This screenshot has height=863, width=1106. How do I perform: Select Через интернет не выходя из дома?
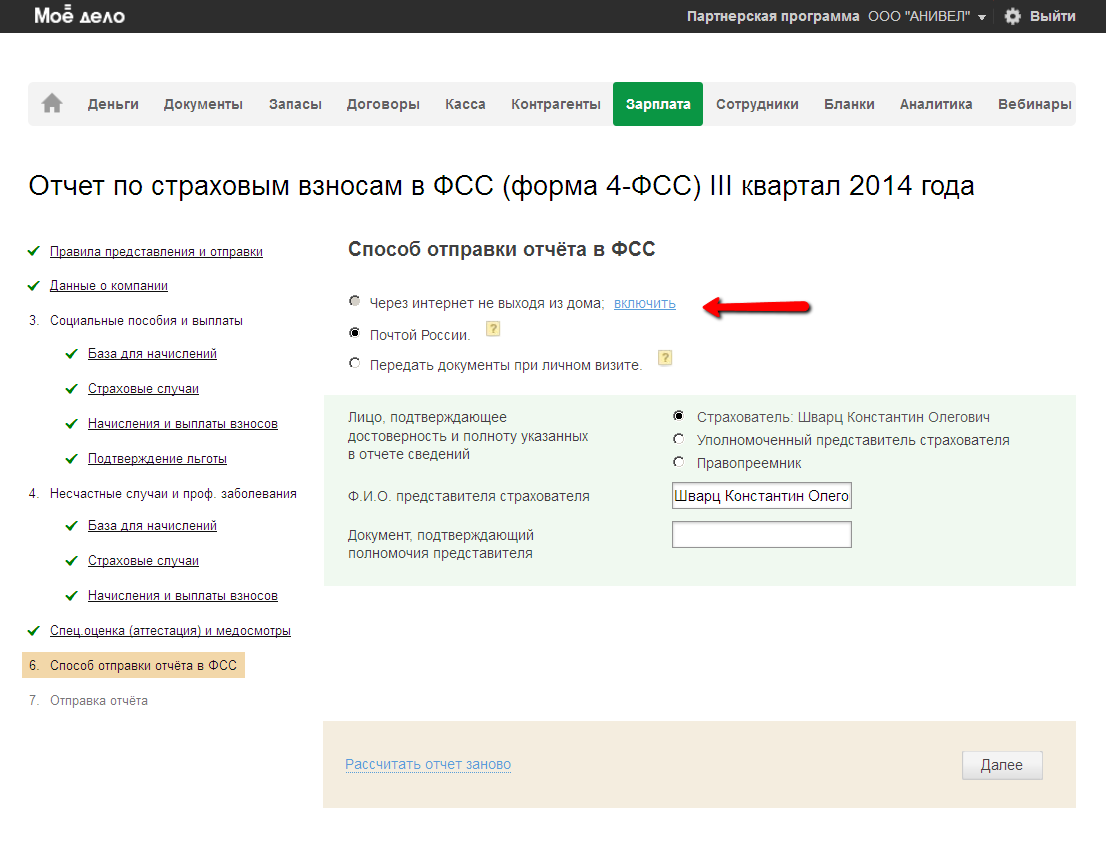point(354,302)
